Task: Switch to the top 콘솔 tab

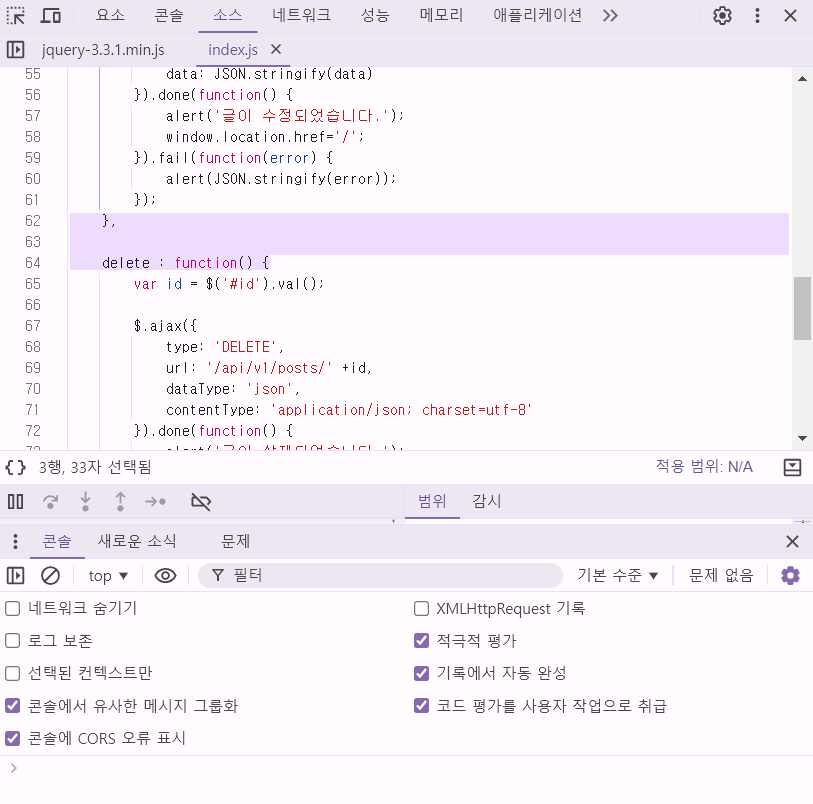Action: tap(169, 16)
